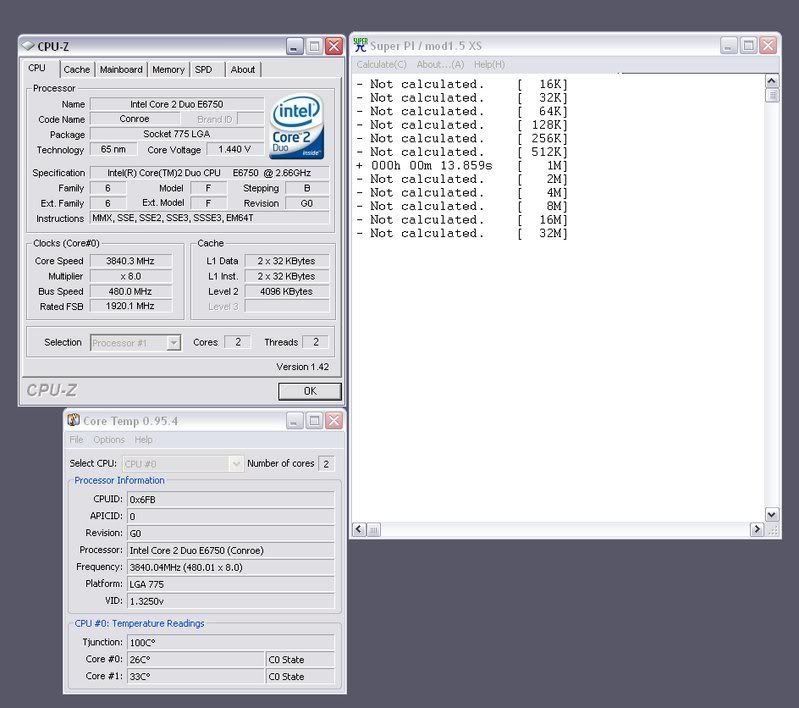Click the Multiplier value x 8.0
The image size is (799, 708).
(x=130, y=276)
